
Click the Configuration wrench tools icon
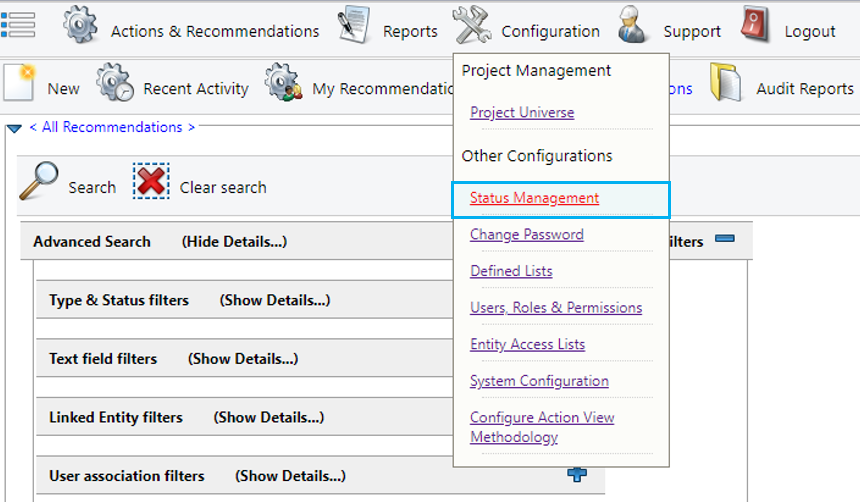coord(472,25)
